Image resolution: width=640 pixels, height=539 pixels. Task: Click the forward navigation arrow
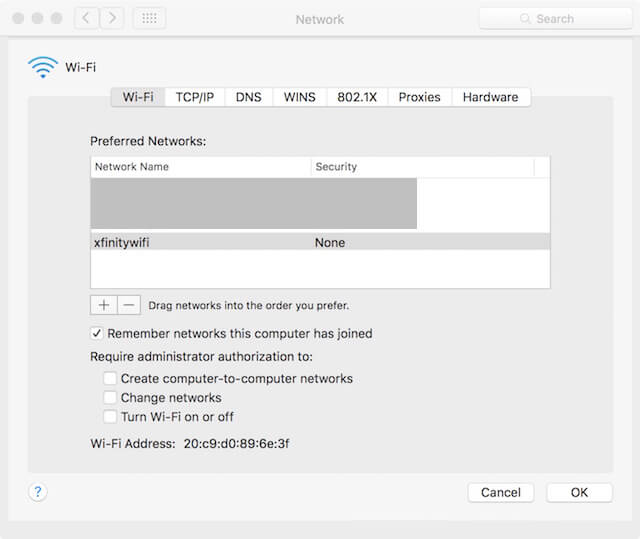click(111, 18)
